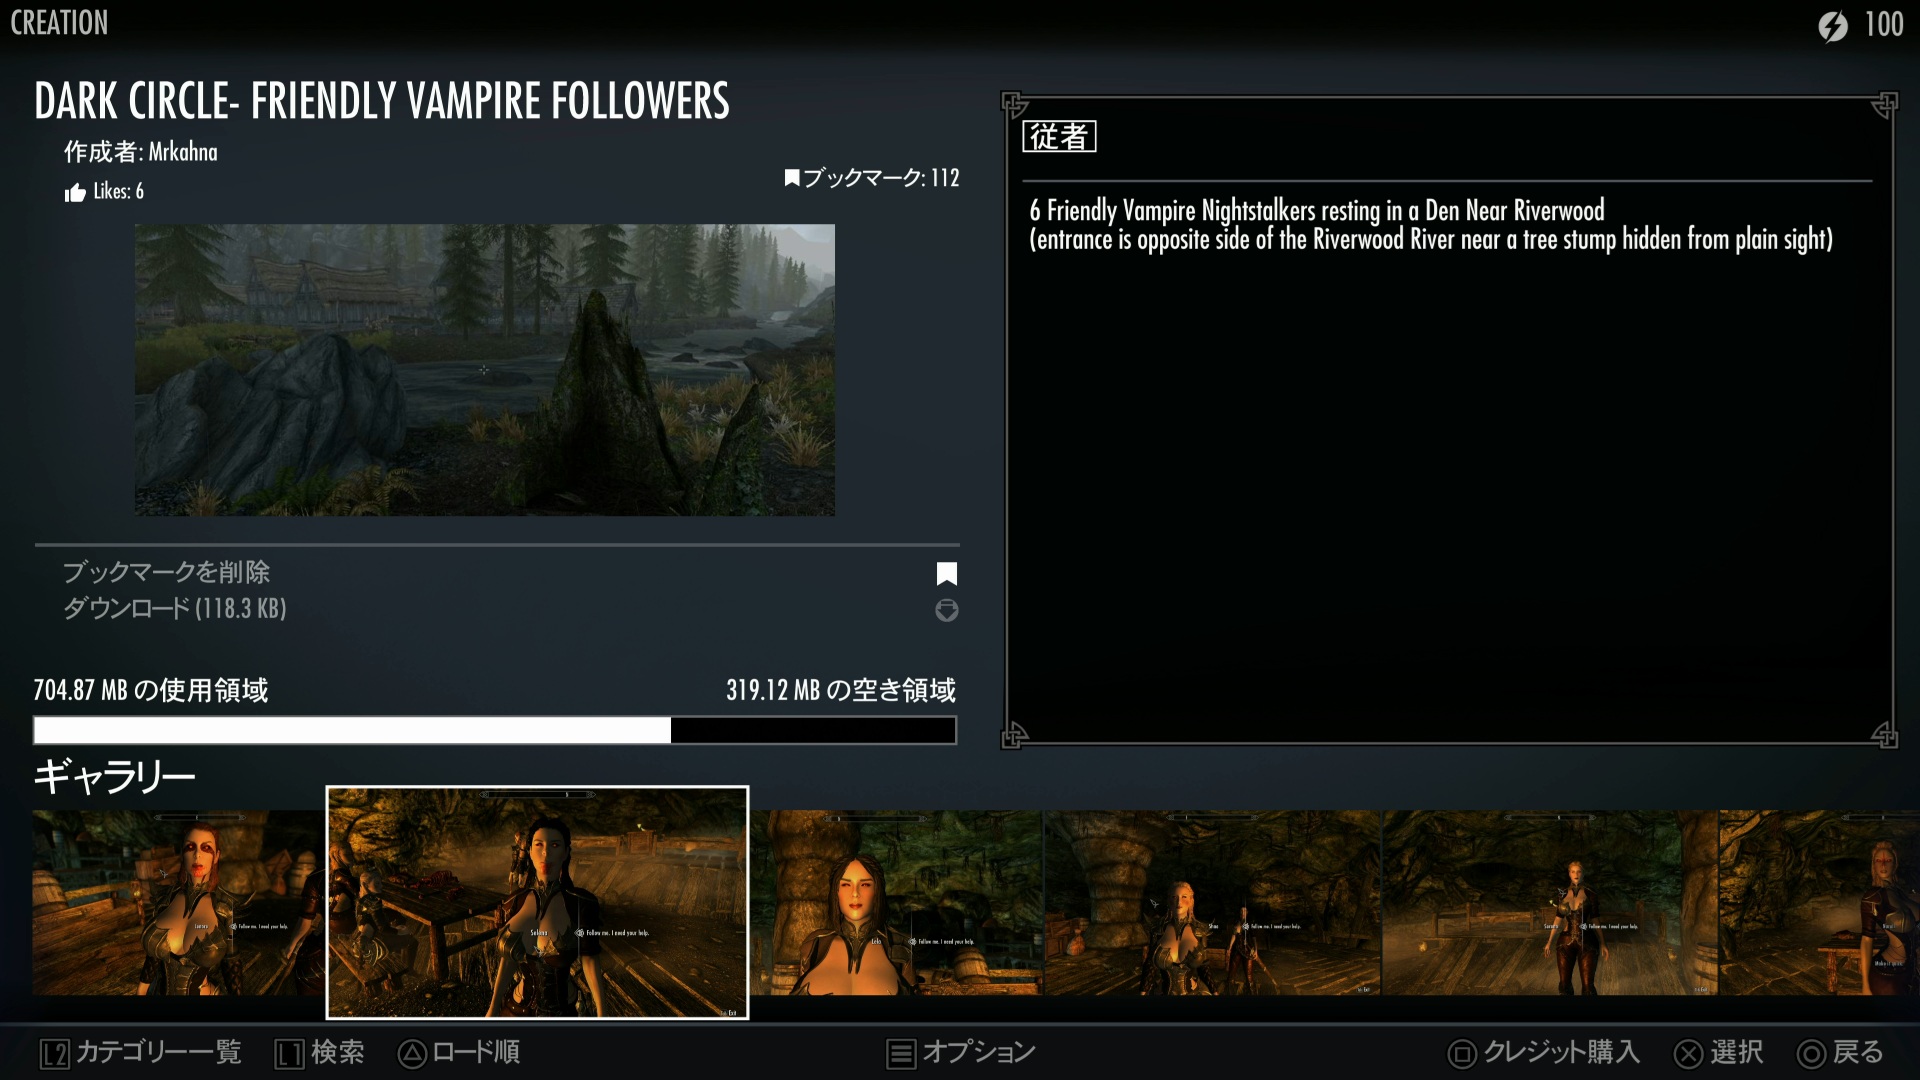
Task: Click the cross button icon
Action: [1688, 1054]
